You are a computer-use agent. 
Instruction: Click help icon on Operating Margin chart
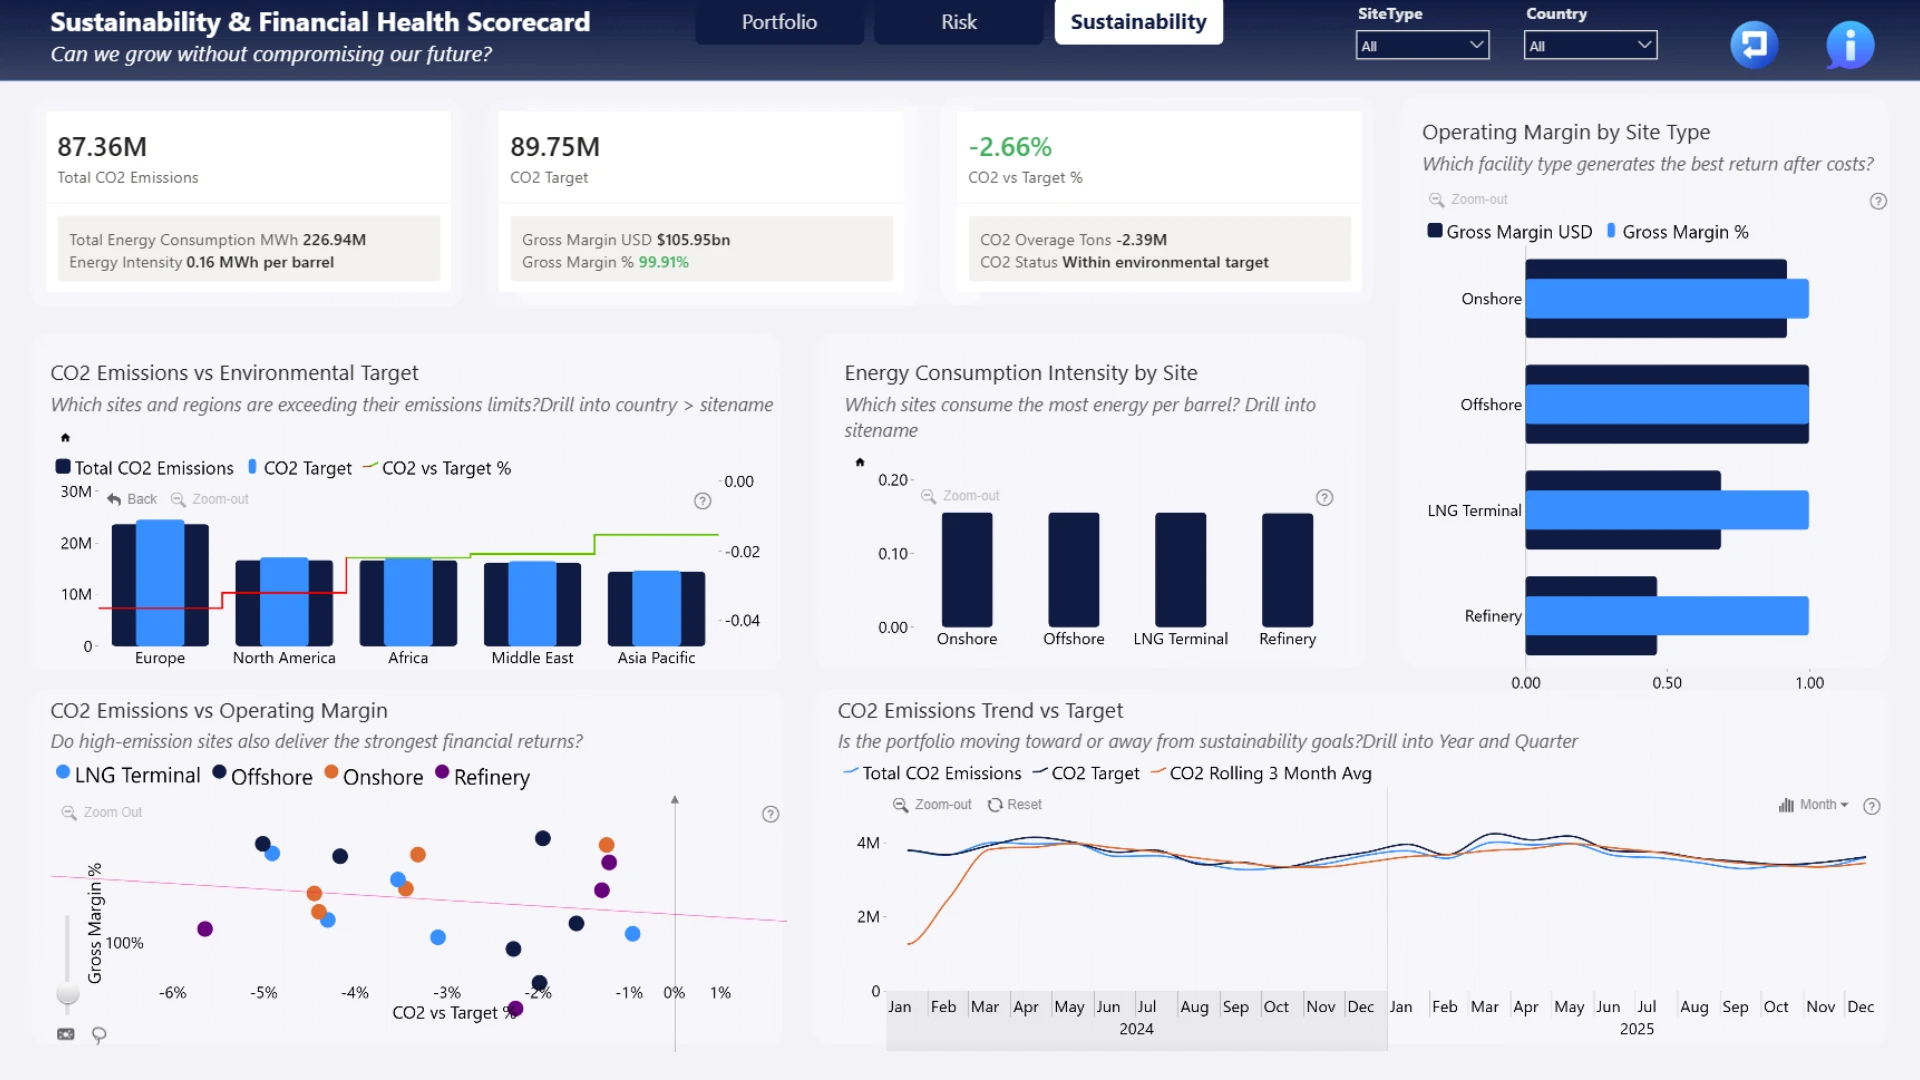[1878, 201]
